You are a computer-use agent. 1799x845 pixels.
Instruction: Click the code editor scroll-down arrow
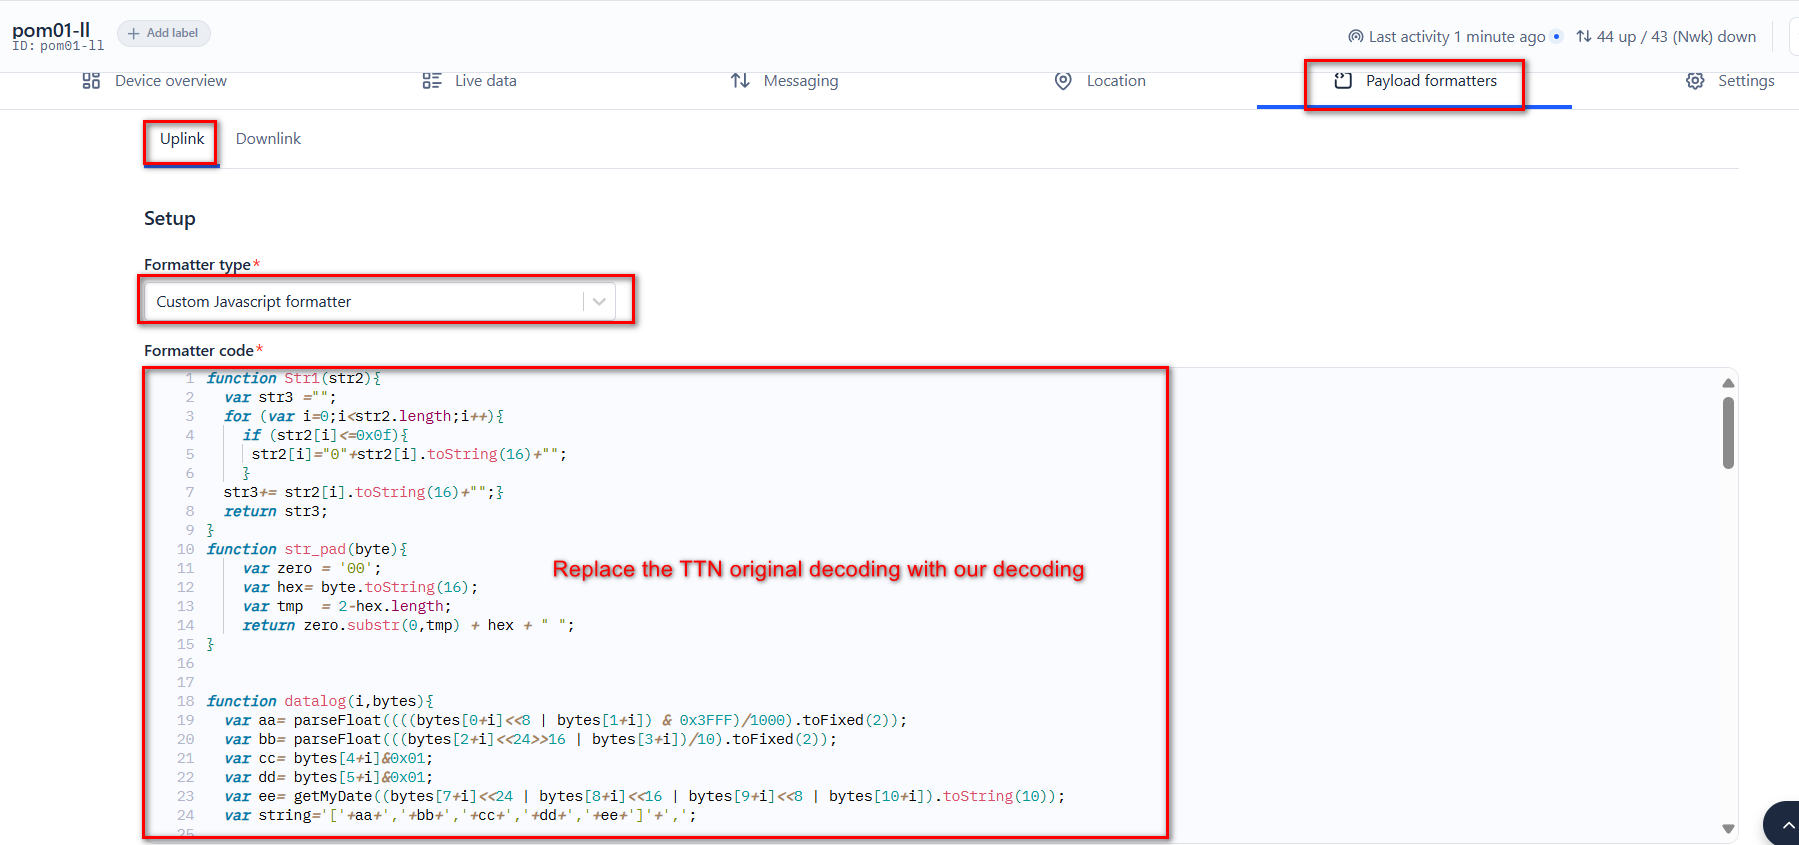(1728, 828)
